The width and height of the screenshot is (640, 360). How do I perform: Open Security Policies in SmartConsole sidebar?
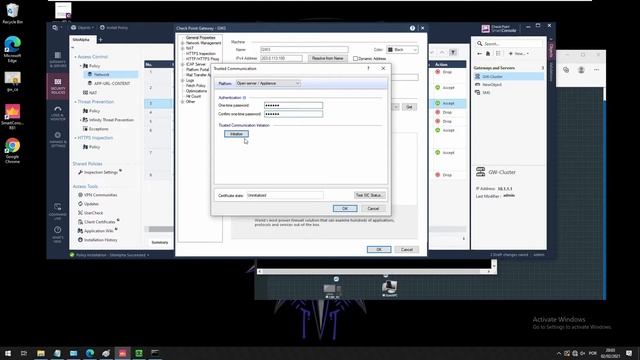pos(58,87)
